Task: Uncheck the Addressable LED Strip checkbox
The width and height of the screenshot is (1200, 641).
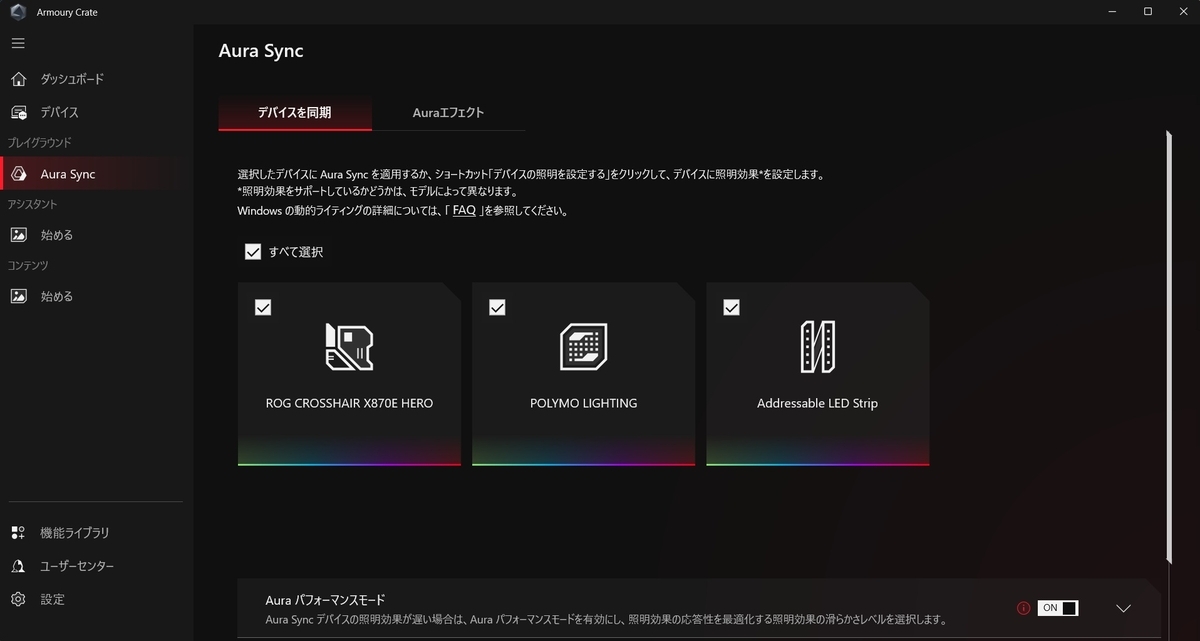Action: point(731,308)
